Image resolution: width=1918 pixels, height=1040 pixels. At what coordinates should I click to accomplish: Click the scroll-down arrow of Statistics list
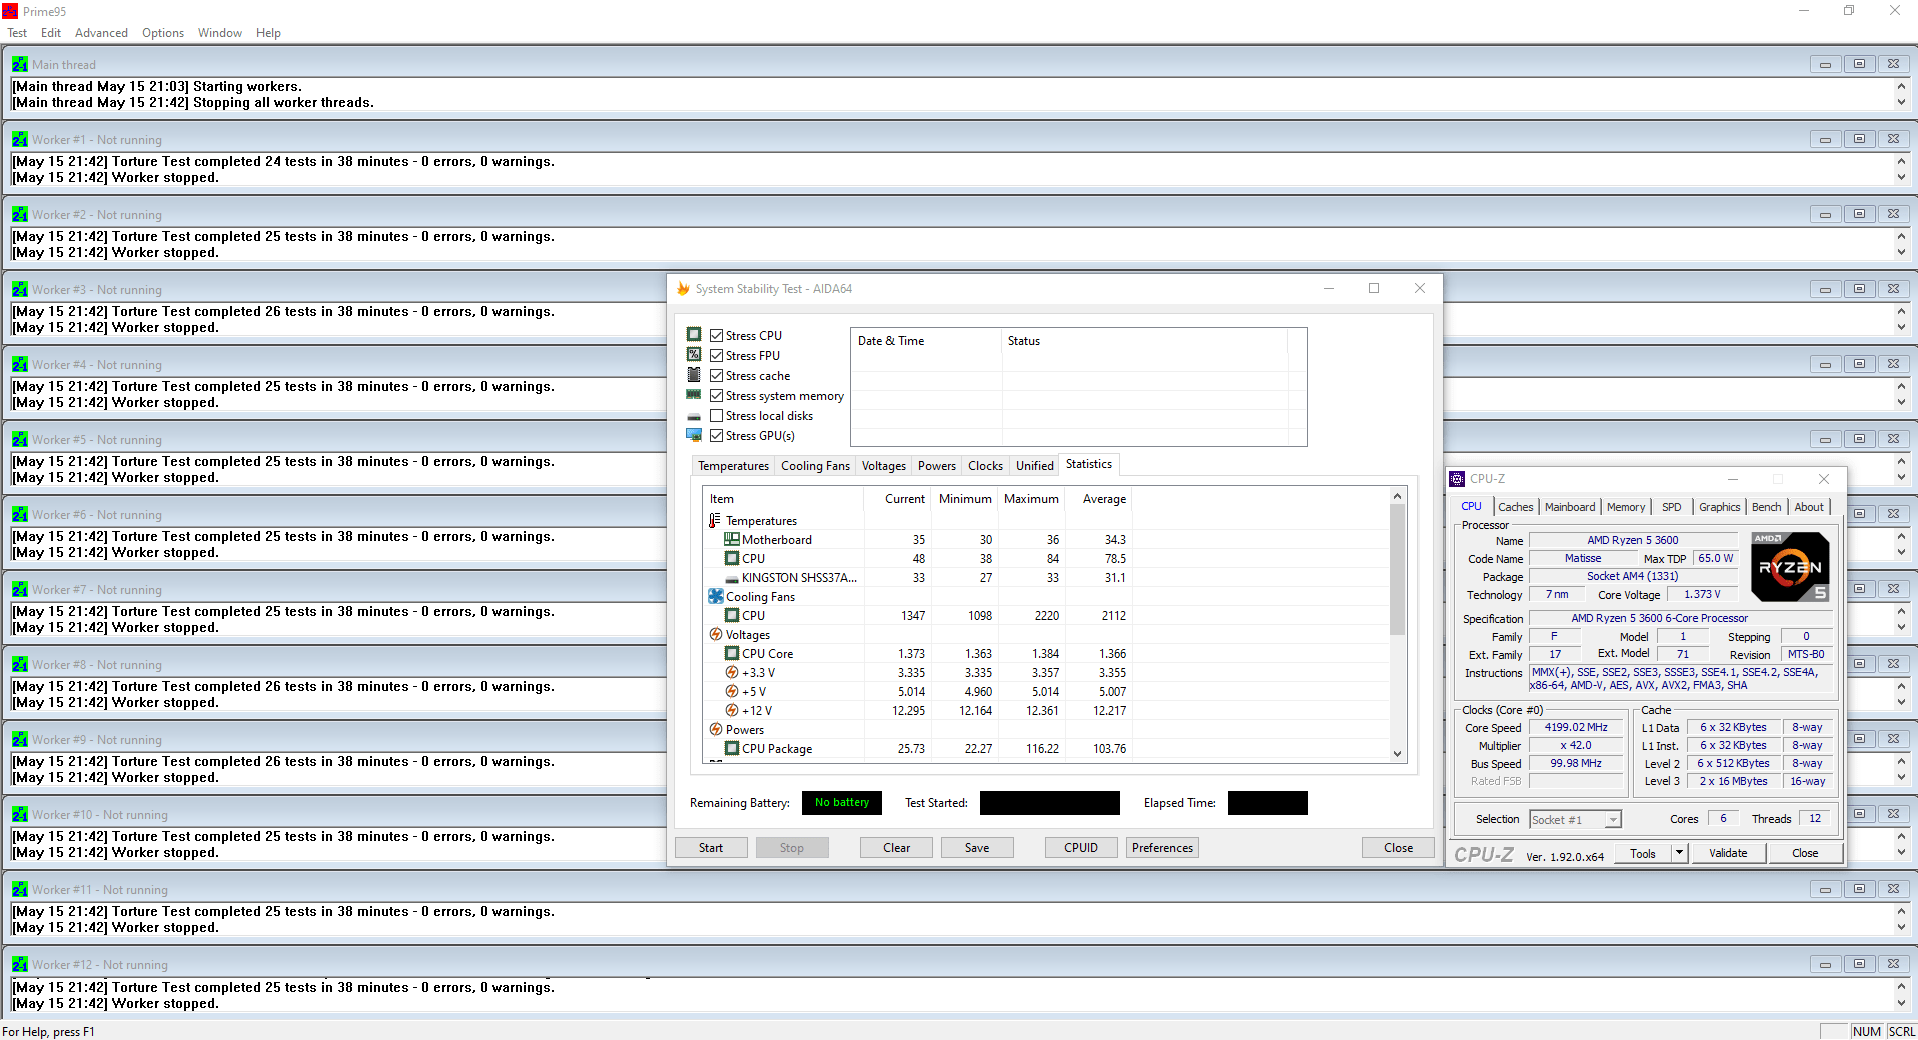point(1398,754)
